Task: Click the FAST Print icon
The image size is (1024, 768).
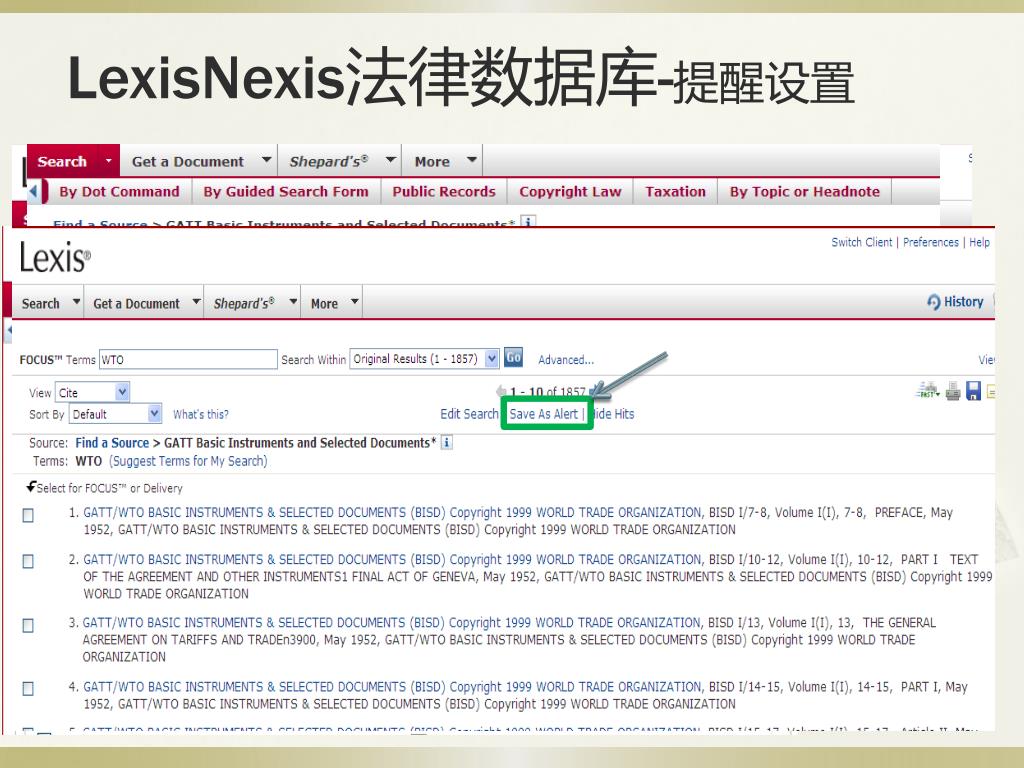Action: coord(927,391)
